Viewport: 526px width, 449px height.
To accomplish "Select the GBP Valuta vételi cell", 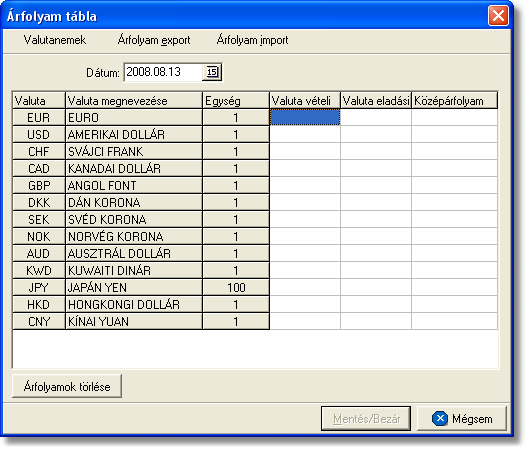I will [x=305, y=185].
